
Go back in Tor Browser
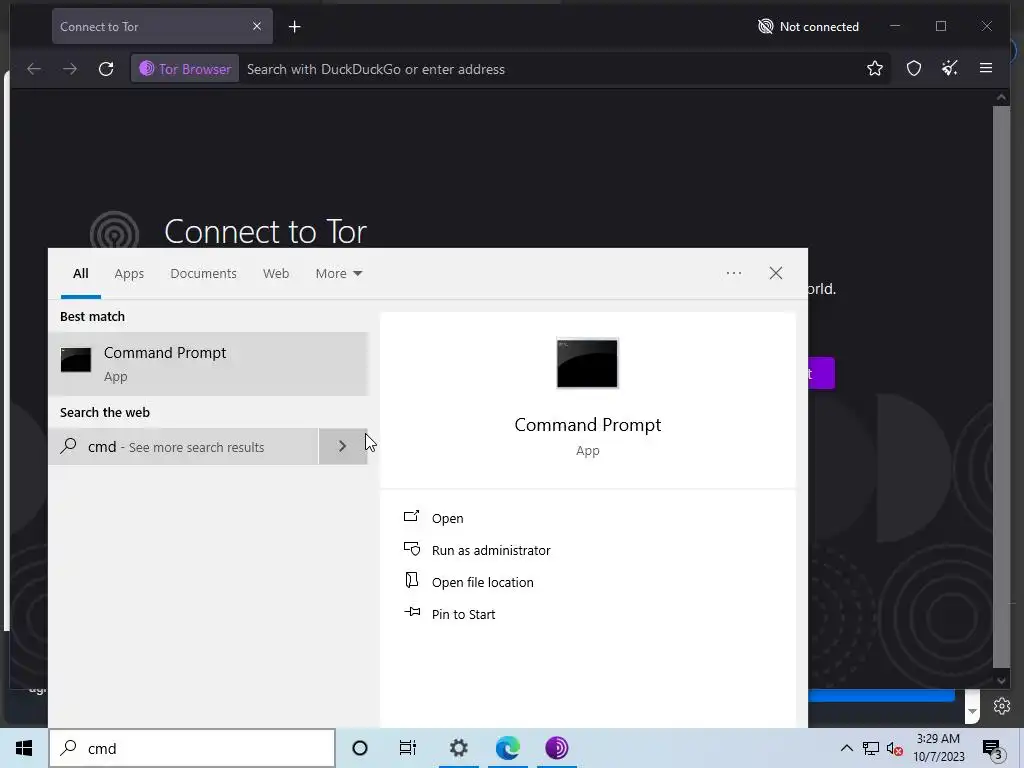click(34, 69)
